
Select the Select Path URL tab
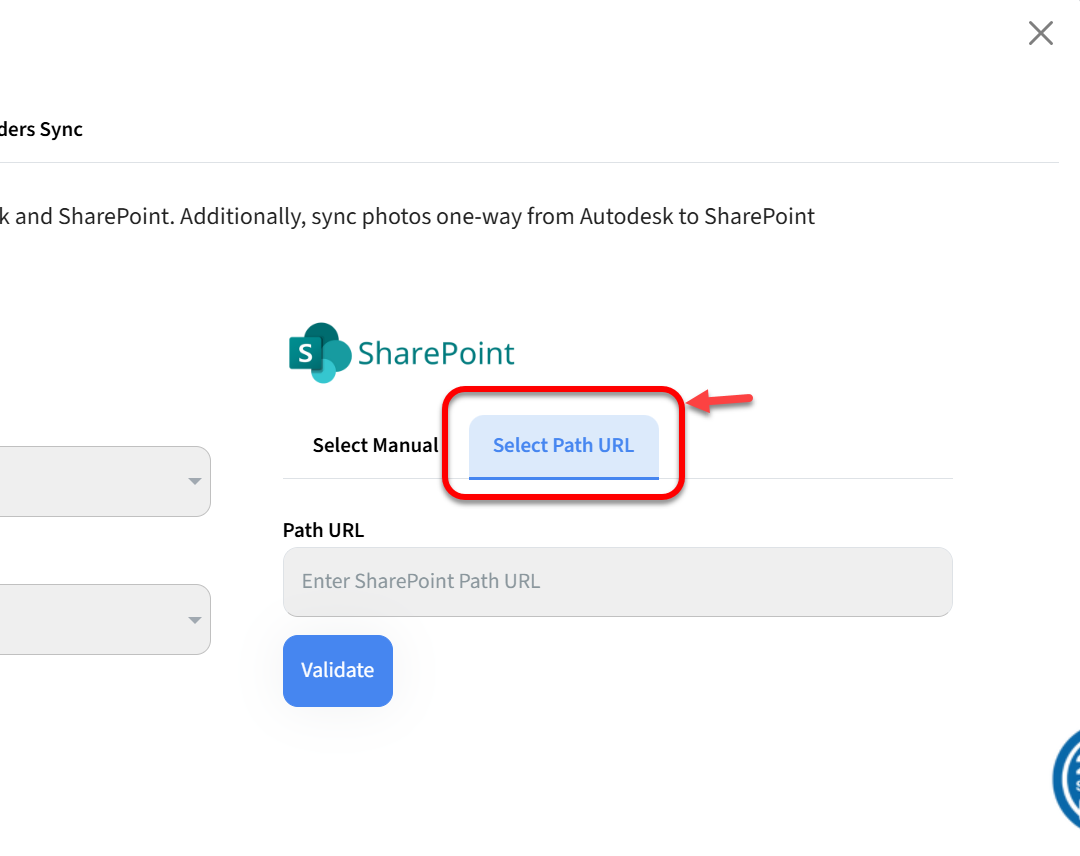point(563,446)
